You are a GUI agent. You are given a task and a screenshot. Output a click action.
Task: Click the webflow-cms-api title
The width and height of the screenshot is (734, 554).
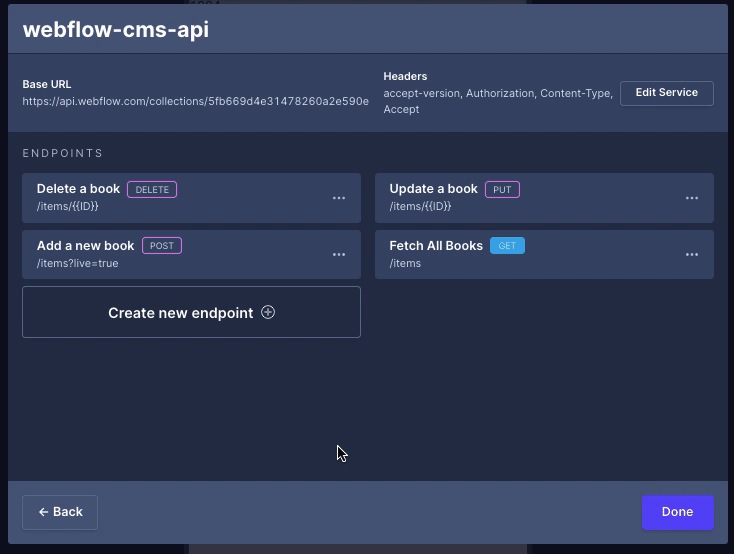[116, 30]
